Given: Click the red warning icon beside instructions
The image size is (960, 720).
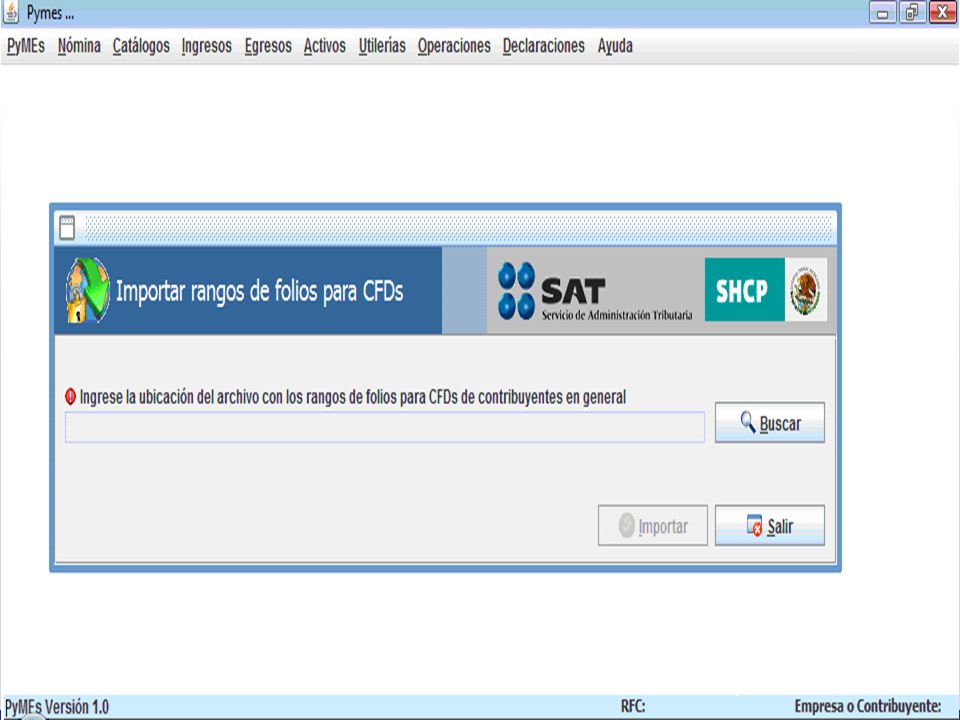Looking at the screenshot, I should coord(70,397).
